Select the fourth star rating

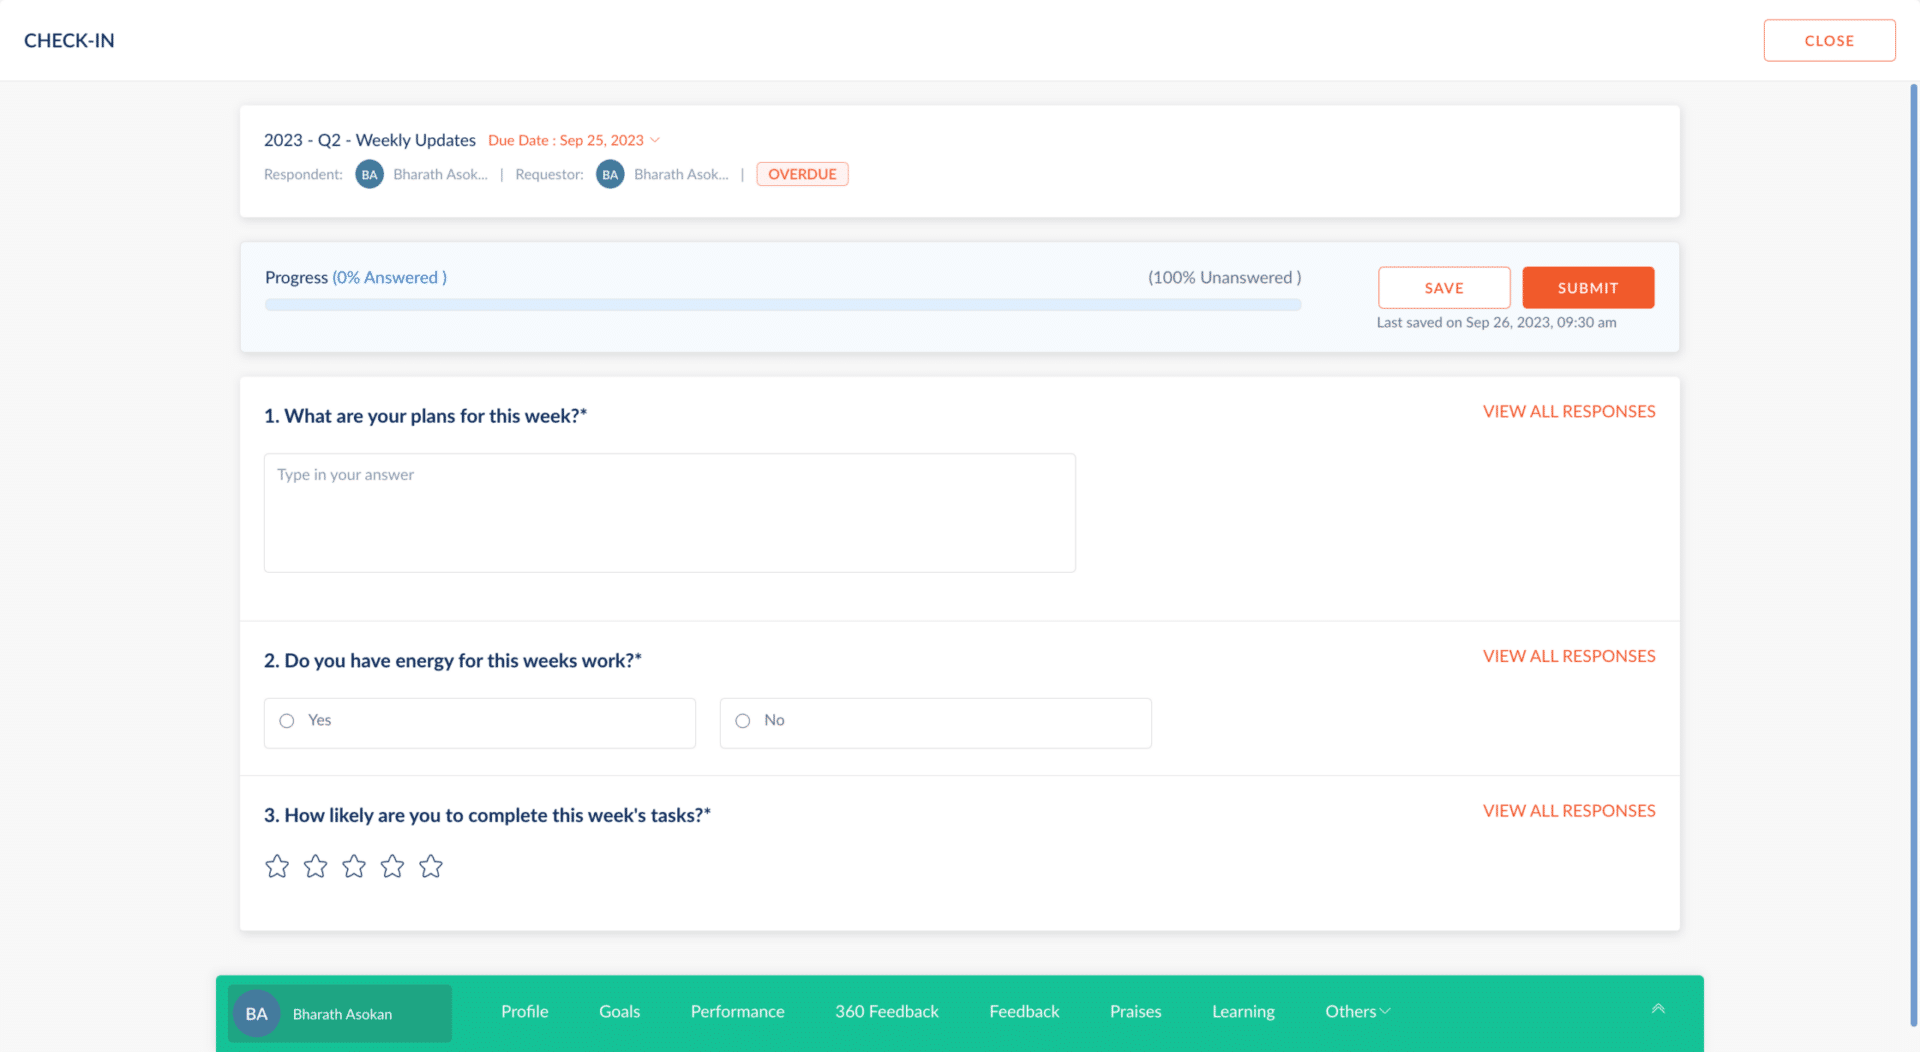tap(392, 866)
